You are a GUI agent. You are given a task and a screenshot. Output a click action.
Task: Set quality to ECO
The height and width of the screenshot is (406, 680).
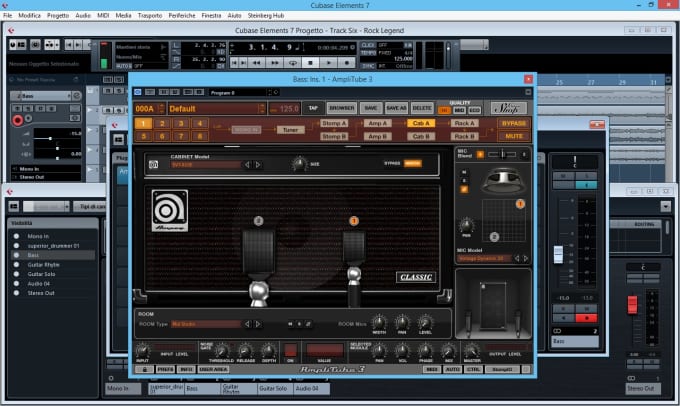[x=474, y=111]
